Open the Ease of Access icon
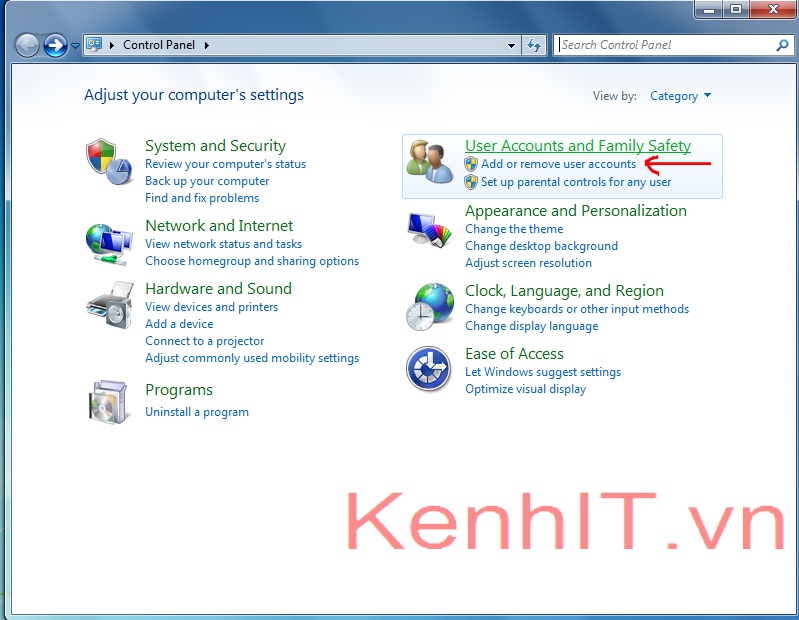The height and width of the screenshot is (620, 799). [x=429, y=369]
